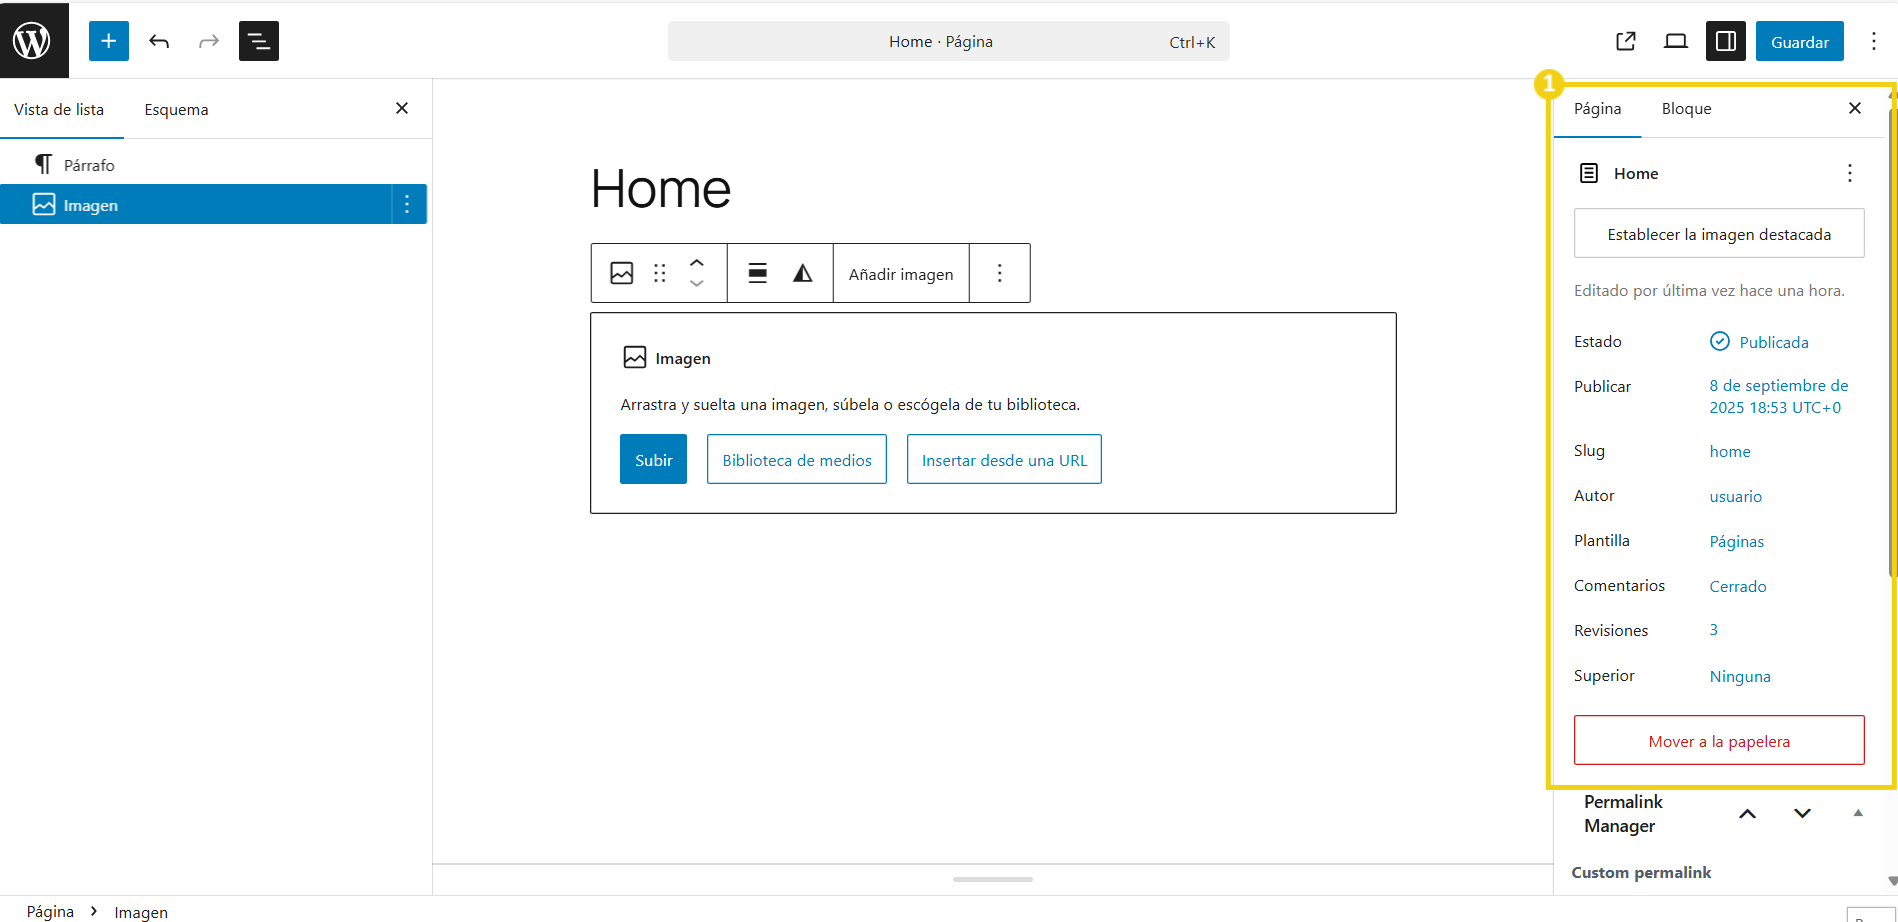Open the editor options three-dot menu
This screenshot has height=922, width=1898.
pos(1873,41)
